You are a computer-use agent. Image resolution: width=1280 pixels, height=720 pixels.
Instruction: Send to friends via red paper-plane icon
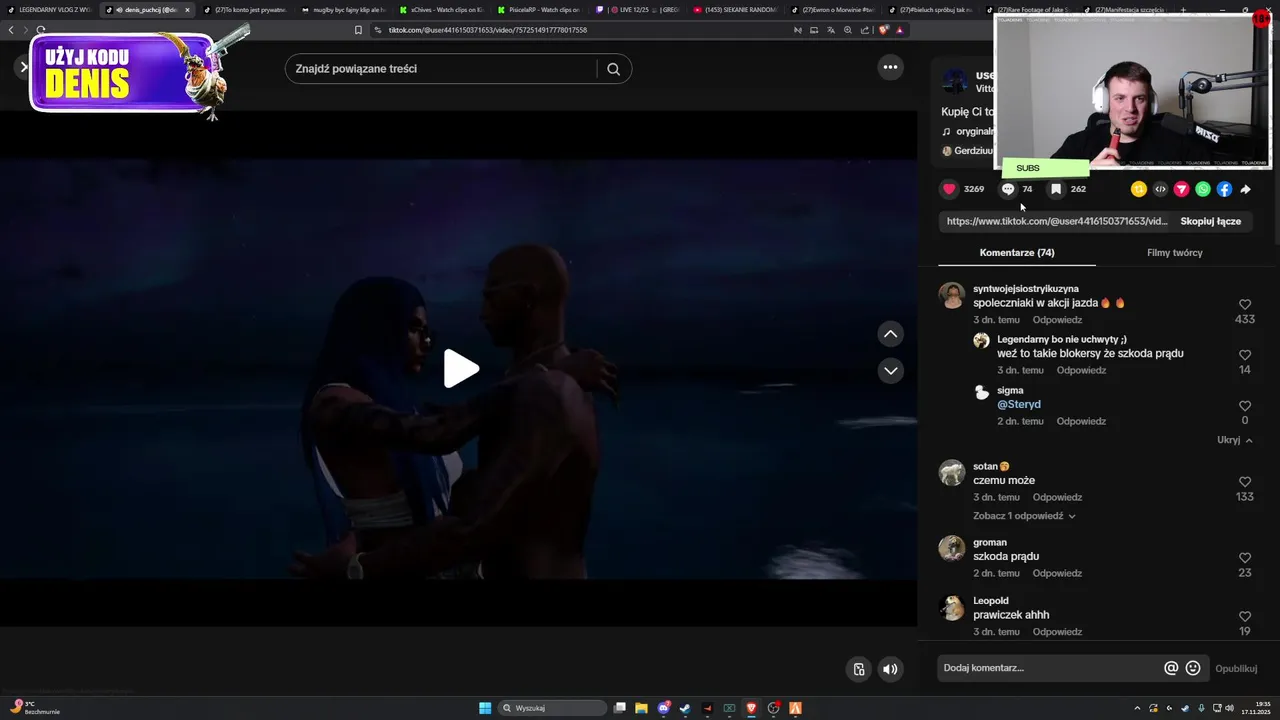[1181, 189]
